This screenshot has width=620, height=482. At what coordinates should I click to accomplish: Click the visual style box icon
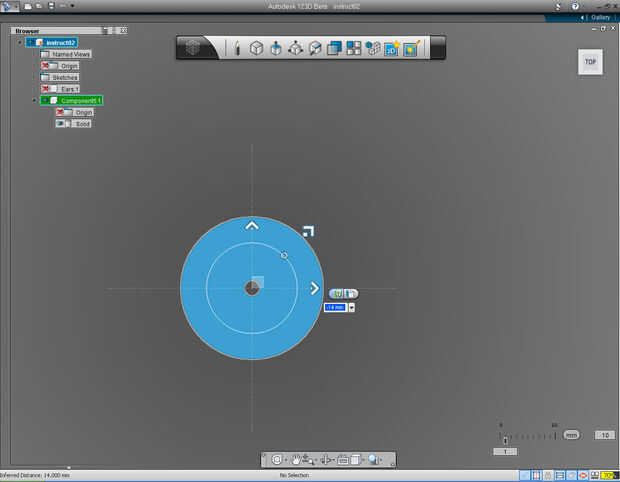coord(355,459)
